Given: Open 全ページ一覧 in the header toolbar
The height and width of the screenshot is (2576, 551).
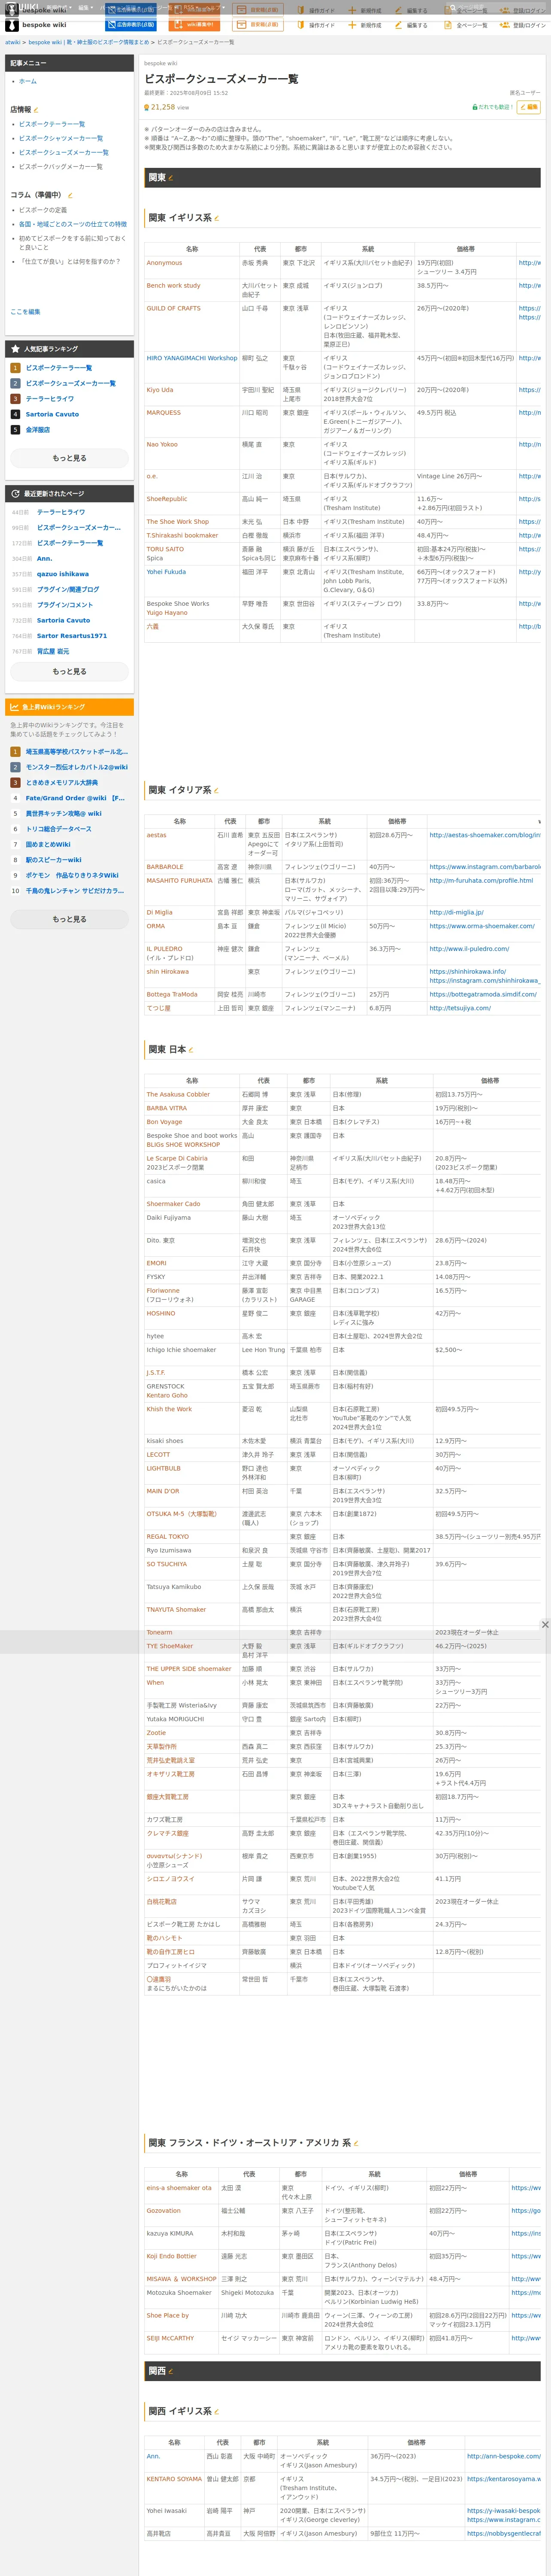Looking at the screenshot, I should coord(466,25).
